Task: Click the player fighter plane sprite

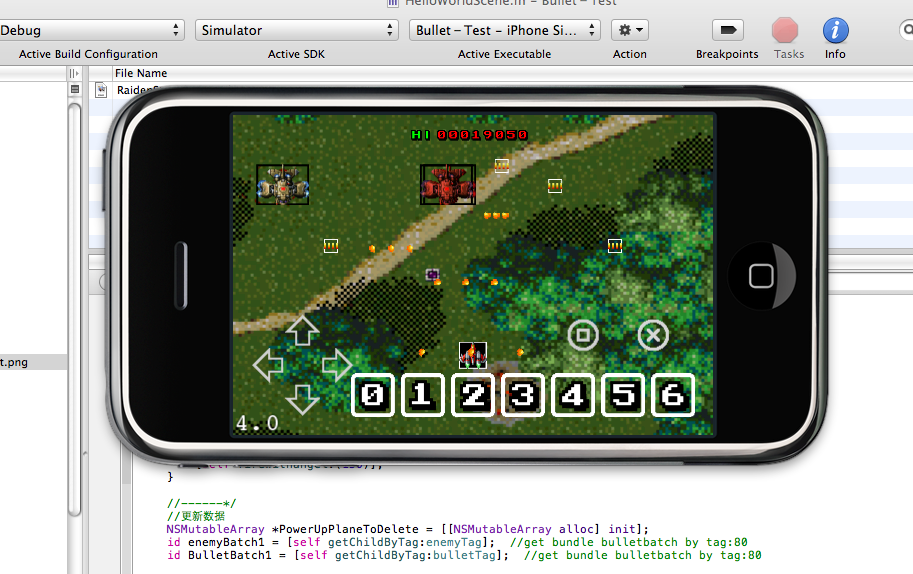Action: tap(473, 355)
